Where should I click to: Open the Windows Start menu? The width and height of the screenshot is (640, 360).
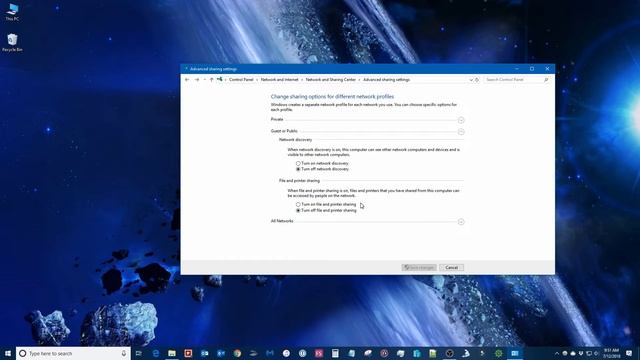click(8, 353)
